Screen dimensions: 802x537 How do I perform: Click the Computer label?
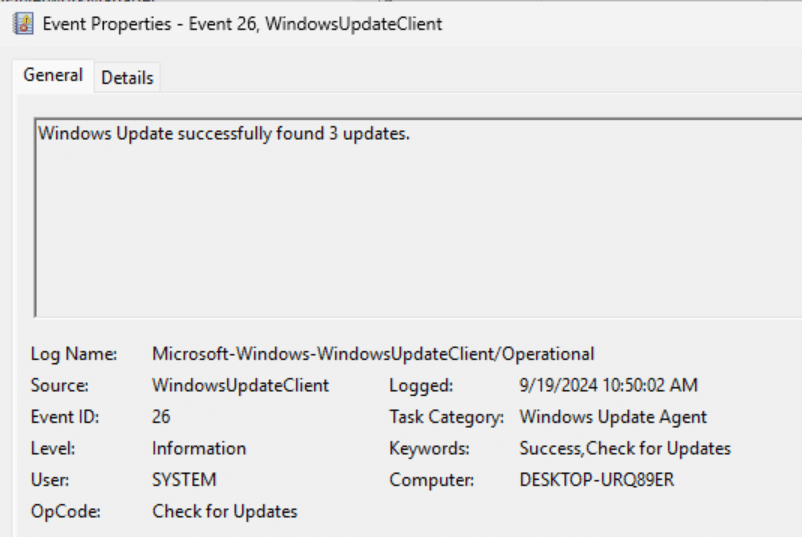click(x=432, y=480)
